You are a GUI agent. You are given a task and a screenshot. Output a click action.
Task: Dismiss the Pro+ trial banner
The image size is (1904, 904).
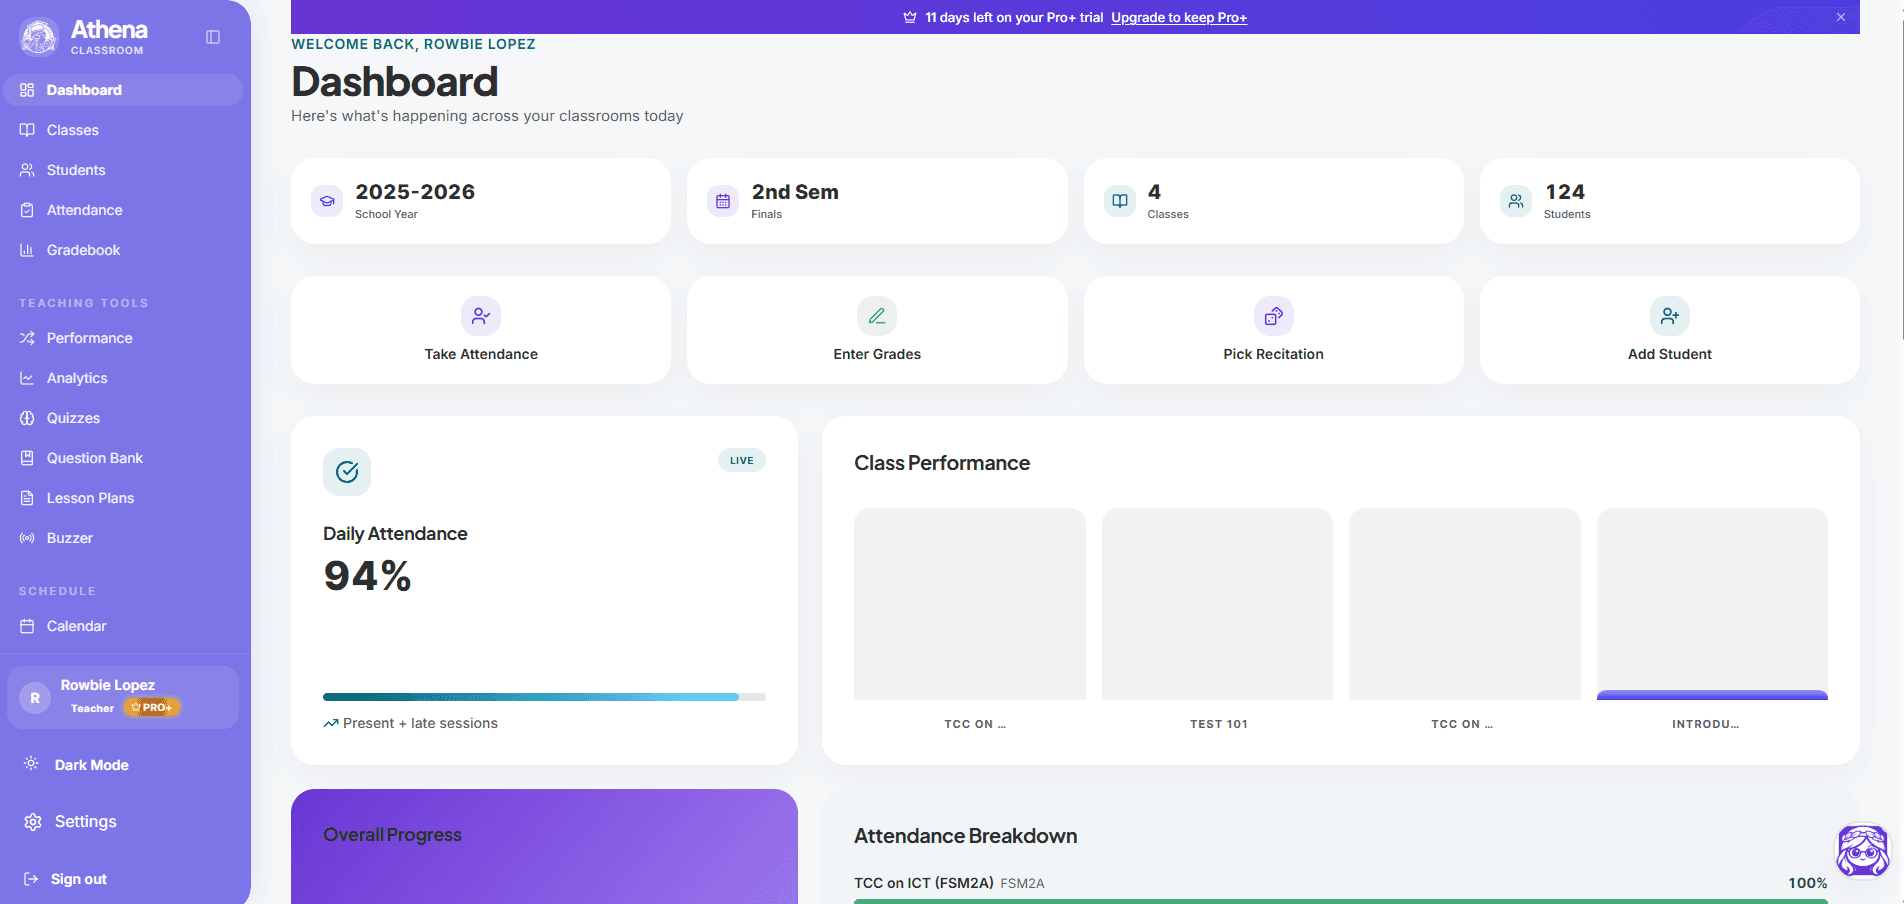tap(1841, 17)
